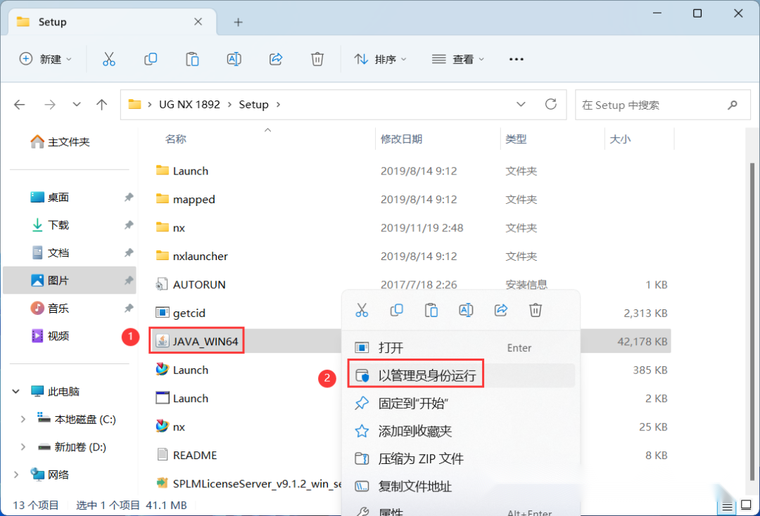Open the 查看 (View) dropdown menu
Image resolution: width=760 pixels, height=516 pixels.
coord(458,59)
